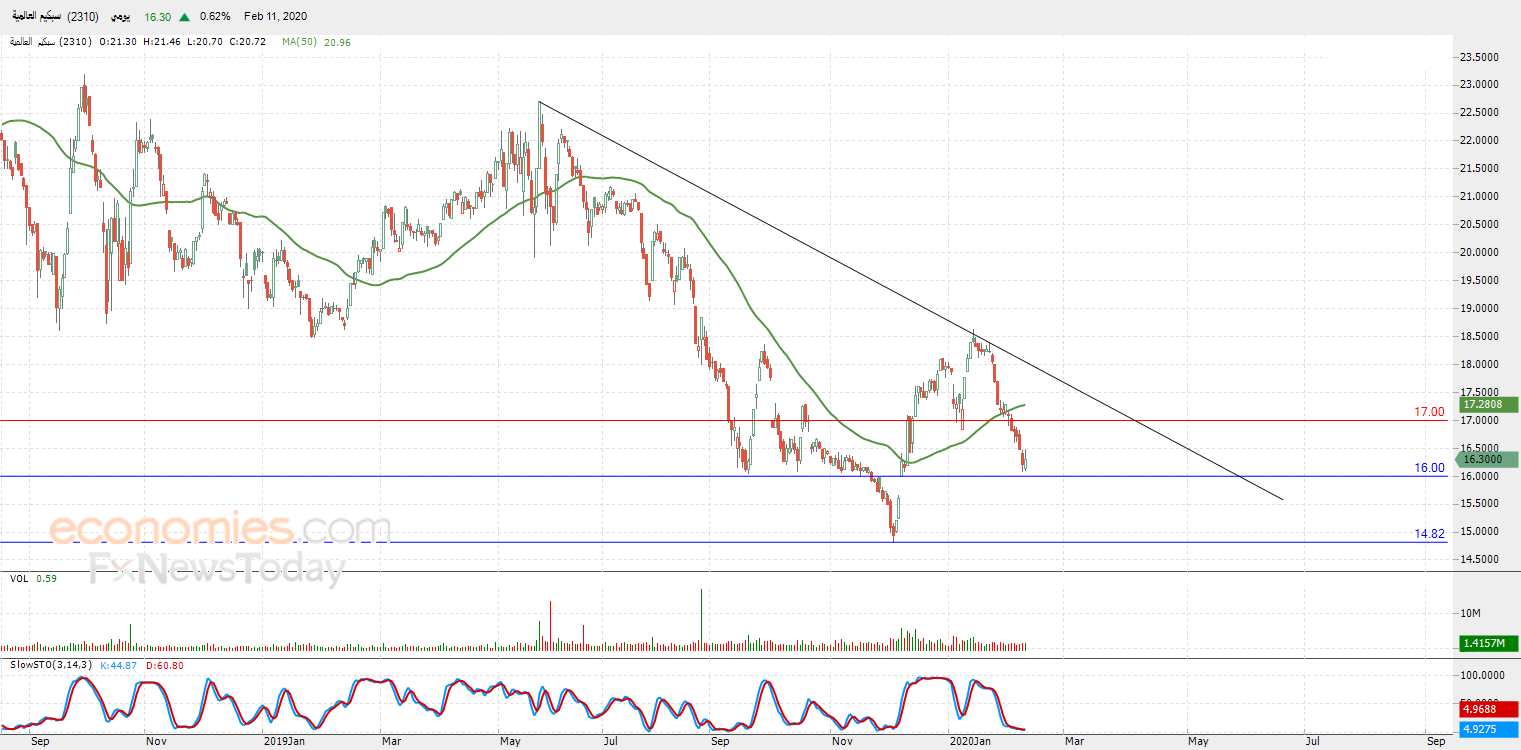Image resolution: width=1521 pixels, height=750 pixels.
Task: Select the red 17.00 resistance level label
Action: click(1429, 412)
